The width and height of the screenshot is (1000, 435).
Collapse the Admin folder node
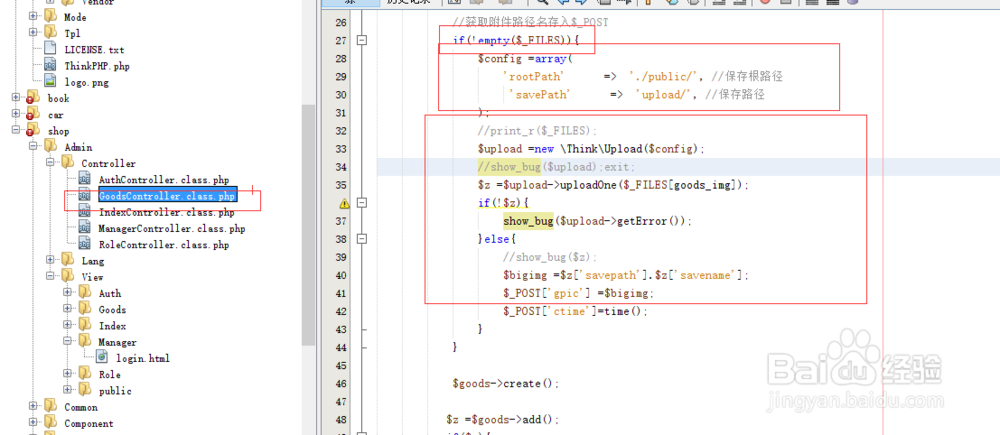click(33, 147)
